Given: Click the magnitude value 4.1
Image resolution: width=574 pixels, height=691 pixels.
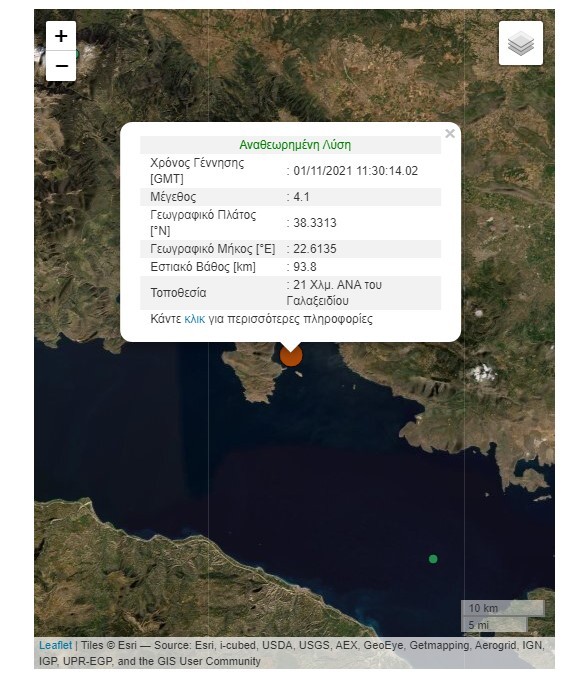Looking at the screenshot, I should click(x=301, y=197).
